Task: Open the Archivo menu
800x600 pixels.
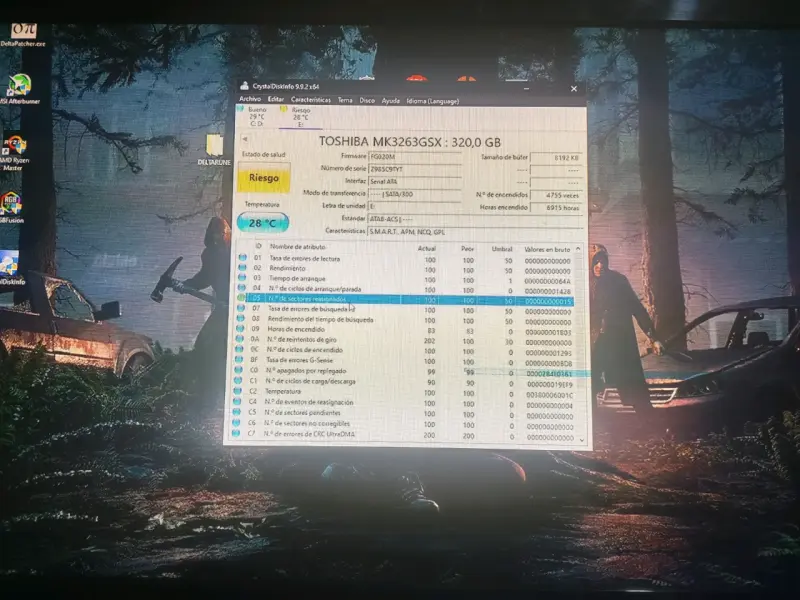Action: click(250, 99)
